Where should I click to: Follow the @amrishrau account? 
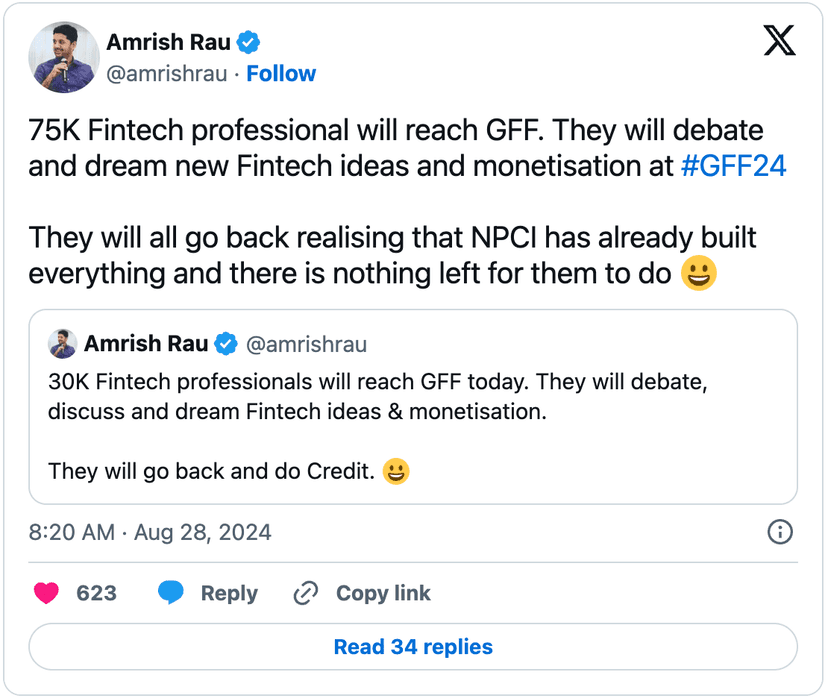pyautogui.click(x=281, y=74)
